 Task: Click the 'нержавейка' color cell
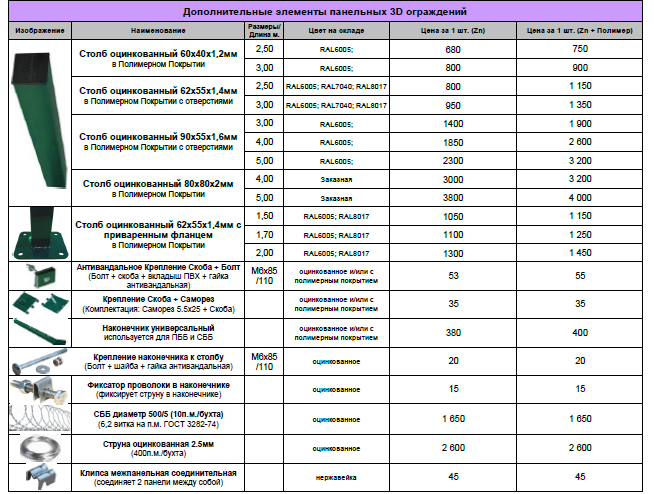336,477
